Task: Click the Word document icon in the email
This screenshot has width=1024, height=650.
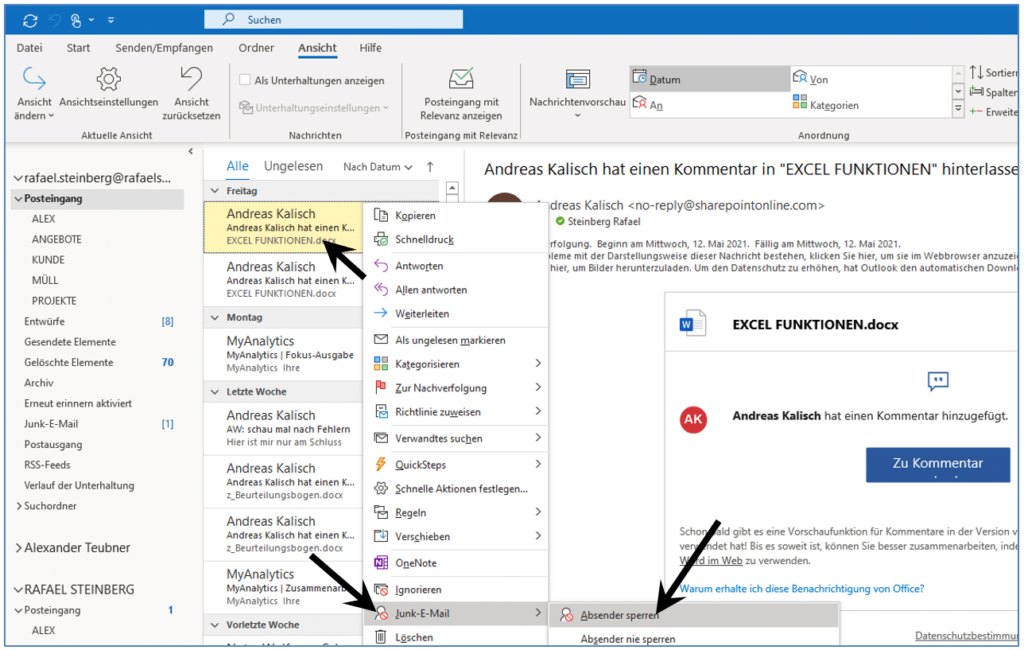Action: [692, 323]
